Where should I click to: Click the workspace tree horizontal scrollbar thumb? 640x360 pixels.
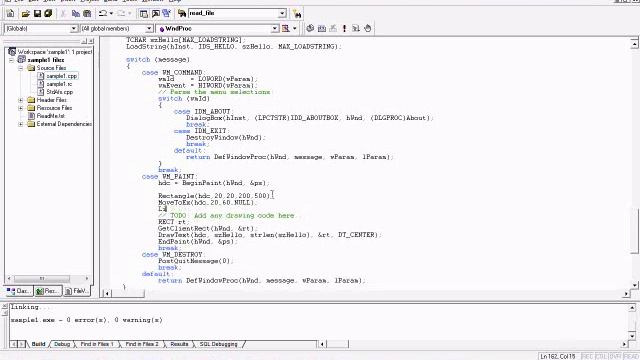point(42,278)
